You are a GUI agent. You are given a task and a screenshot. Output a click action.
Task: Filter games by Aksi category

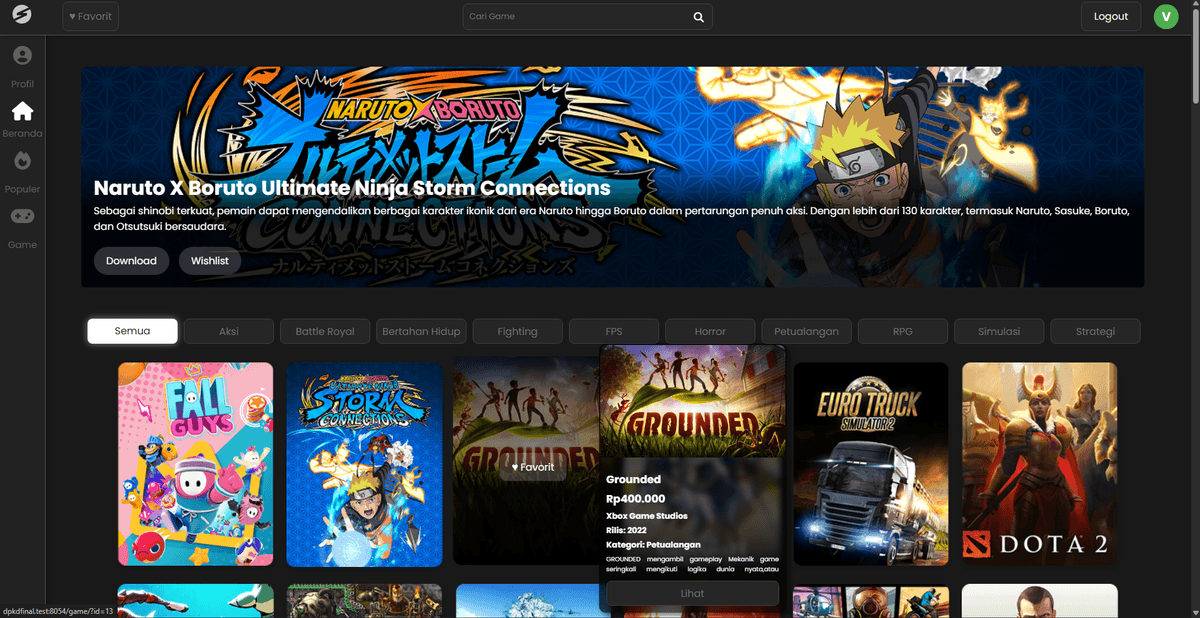pyautogui.click(x=229, y=331)
